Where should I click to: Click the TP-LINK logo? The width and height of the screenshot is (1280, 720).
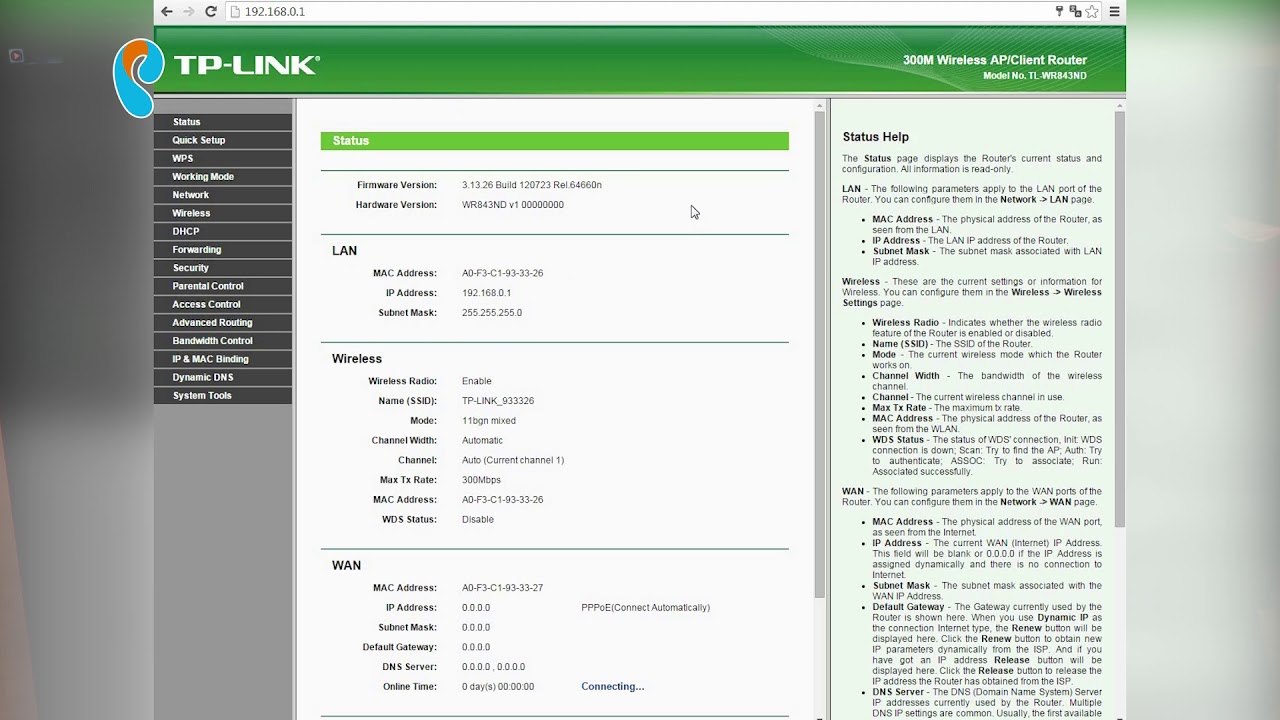pyautogui.click(x=246, y=65)
